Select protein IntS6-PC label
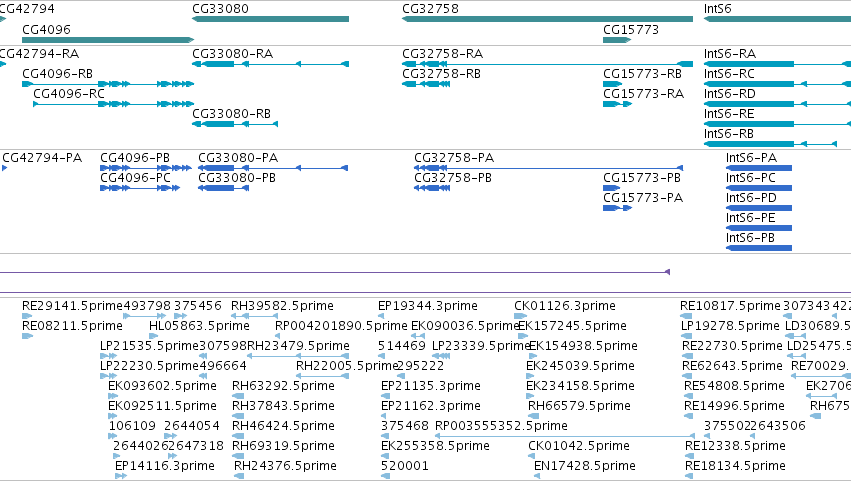 [751, 178]
